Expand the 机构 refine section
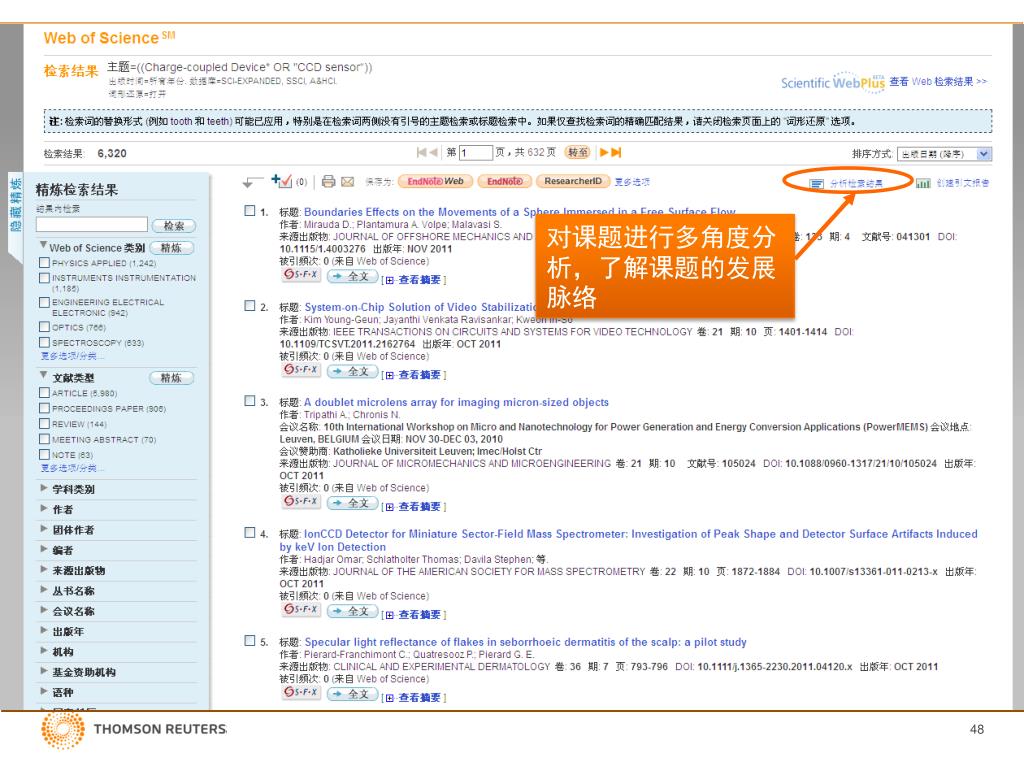 43,650
